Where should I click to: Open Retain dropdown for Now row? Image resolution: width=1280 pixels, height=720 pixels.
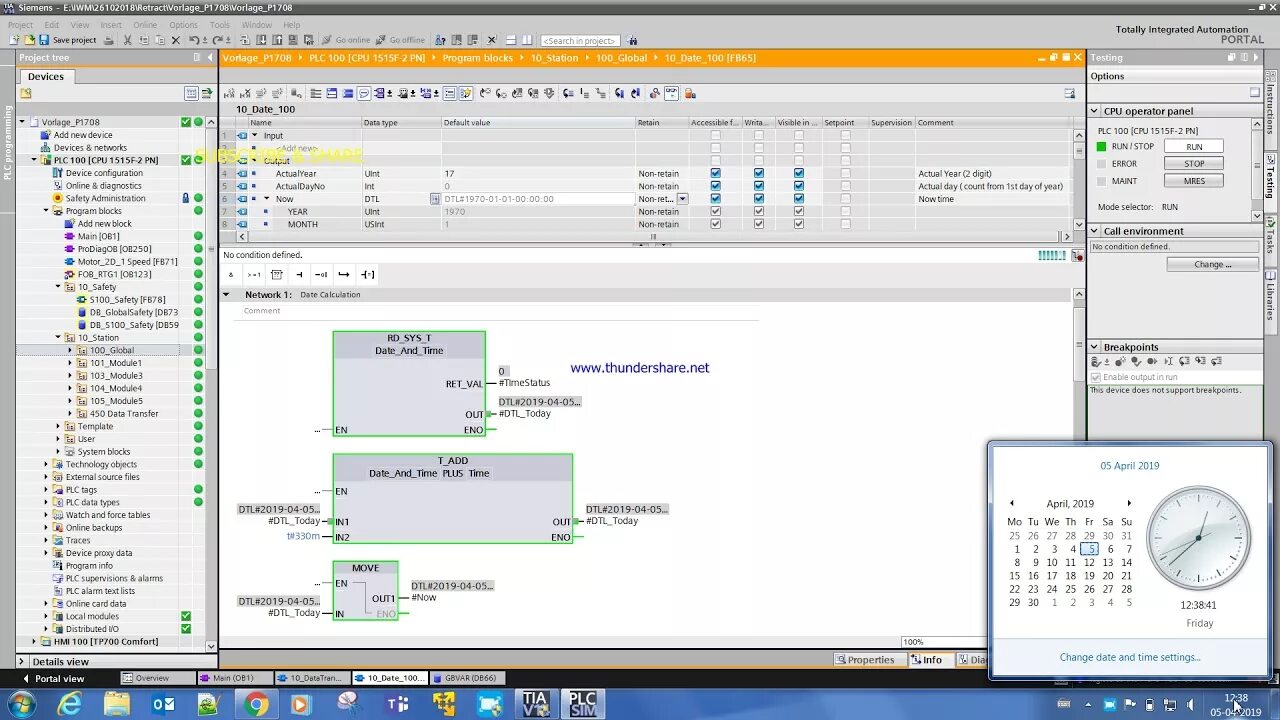(683, 199)
